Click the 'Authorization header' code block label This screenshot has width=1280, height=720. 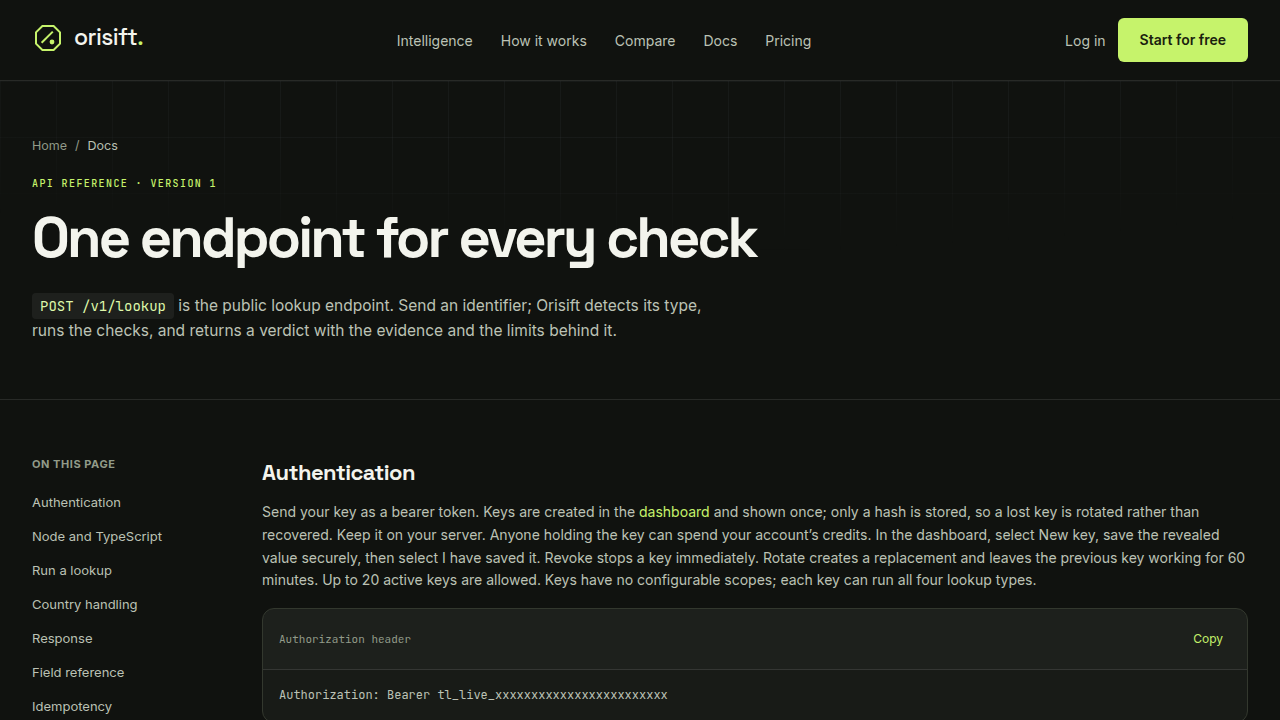[x=345, y=639]
